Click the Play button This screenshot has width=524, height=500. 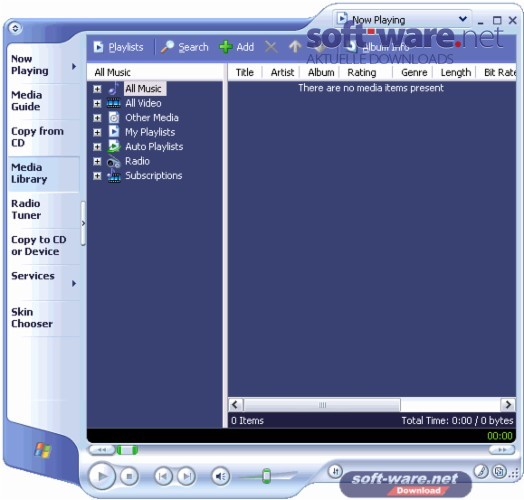click(x=102, y=476)
